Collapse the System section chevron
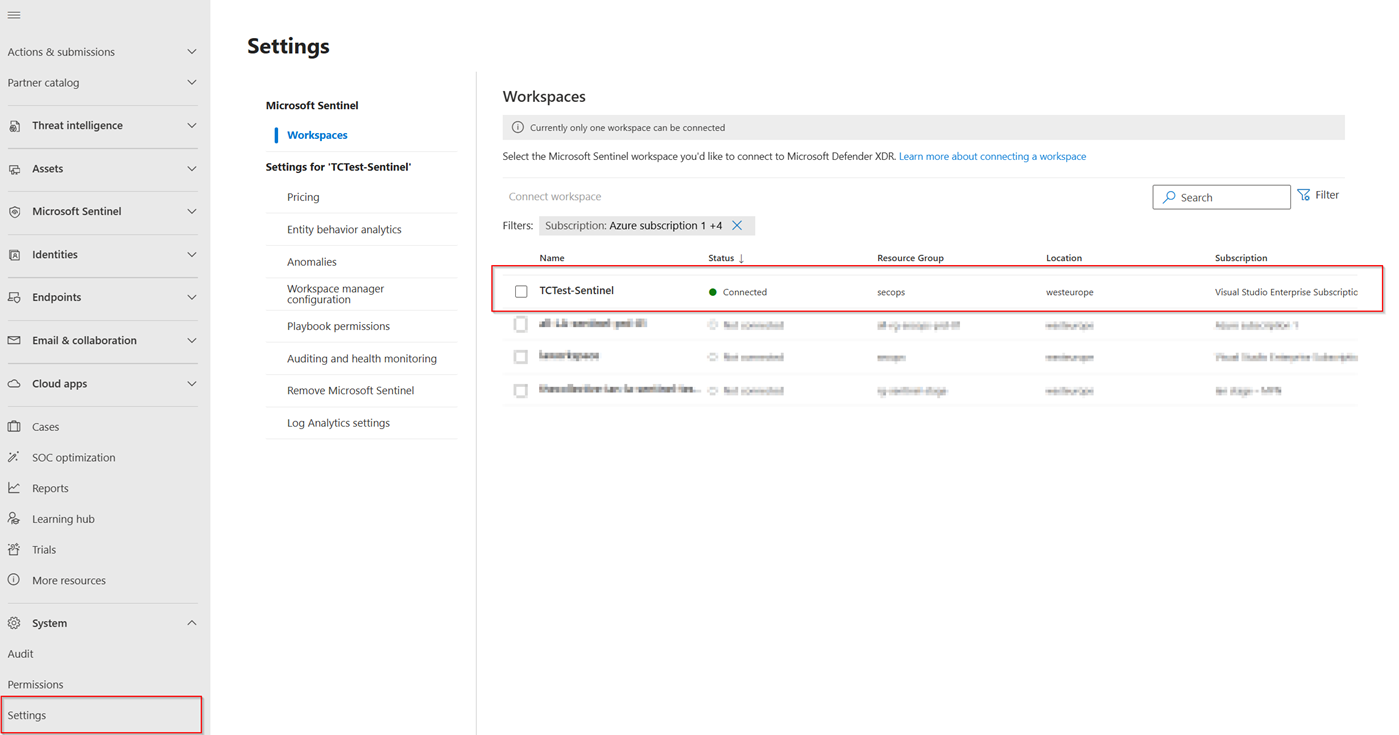The width and height of the screenshot is (1399, 735). pyautogui.click(x=191, y=623)
